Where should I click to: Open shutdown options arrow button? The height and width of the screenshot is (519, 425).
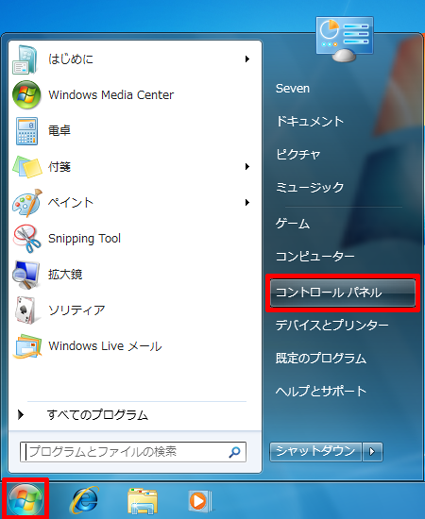pyautogui.click(x=372, y=452)
